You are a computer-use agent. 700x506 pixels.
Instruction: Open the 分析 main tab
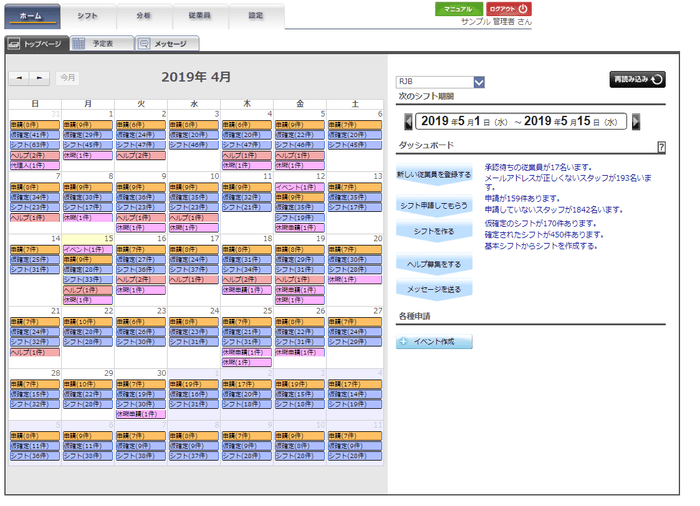tap(144, 16)
